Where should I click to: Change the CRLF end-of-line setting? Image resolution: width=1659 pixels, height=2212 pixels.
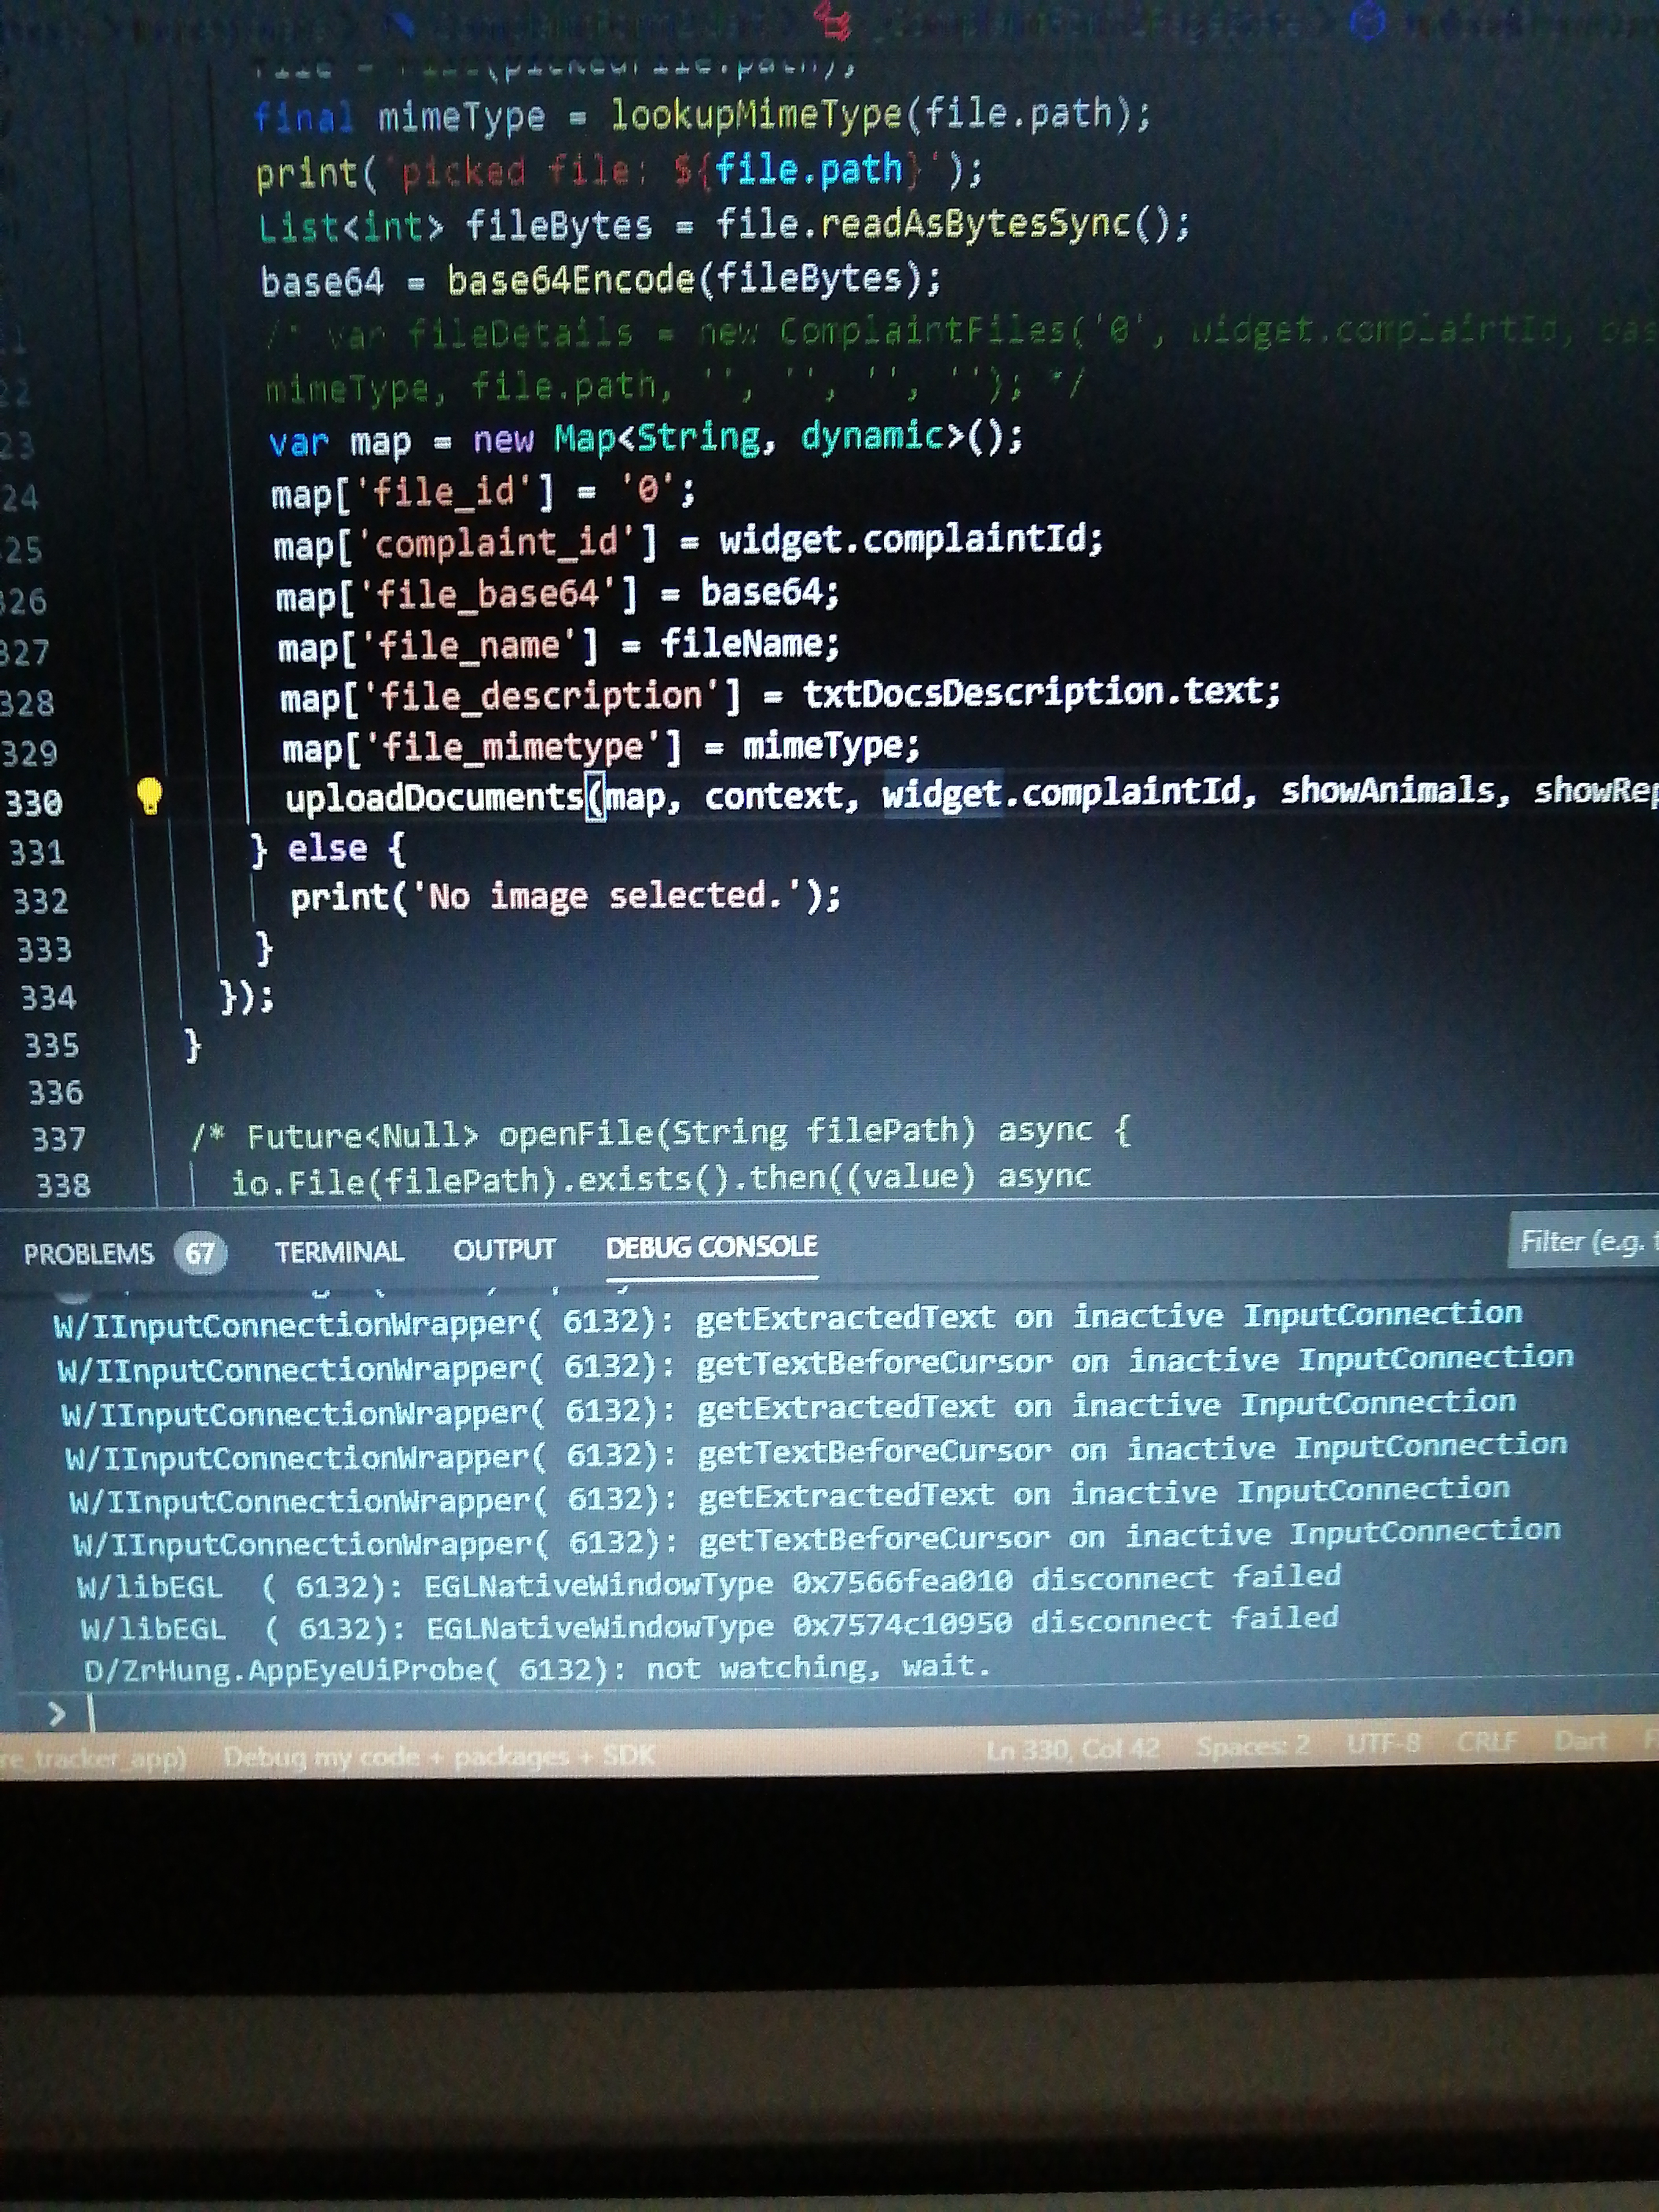[1486, 1742]
